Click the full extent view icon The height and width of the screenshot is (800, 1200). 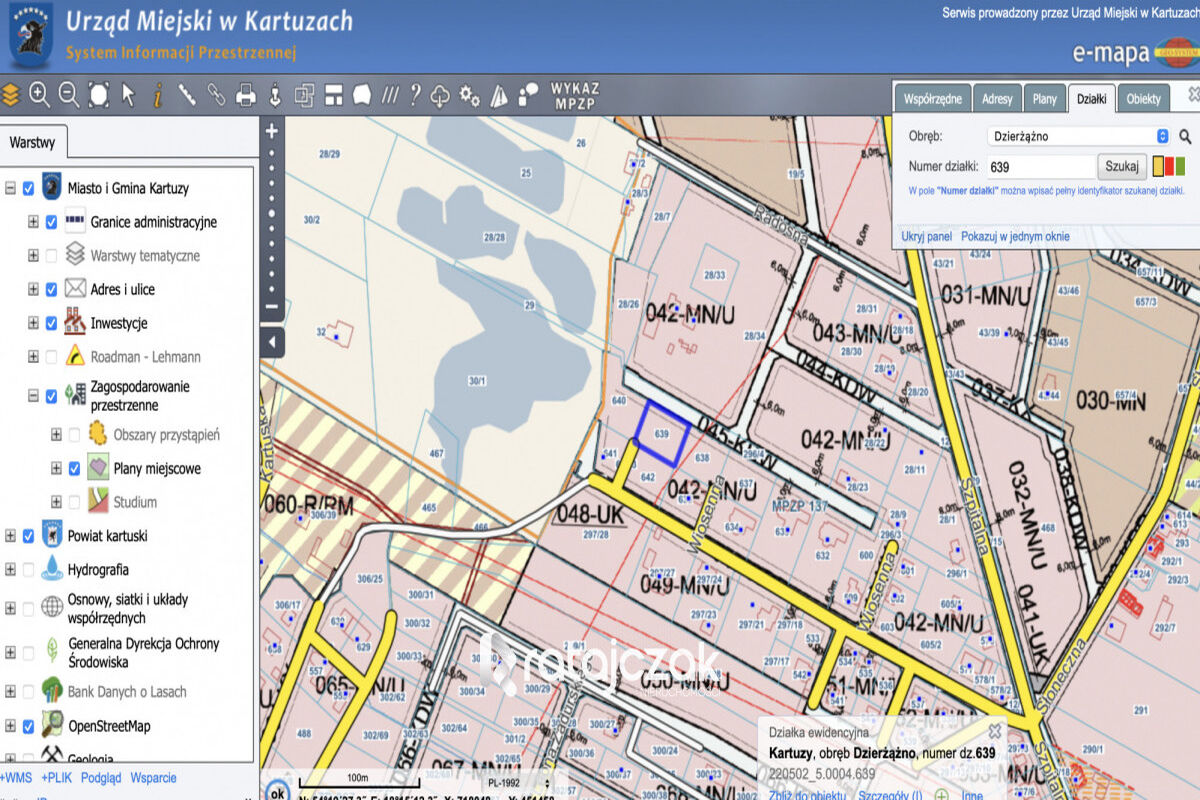coord(98,95)
